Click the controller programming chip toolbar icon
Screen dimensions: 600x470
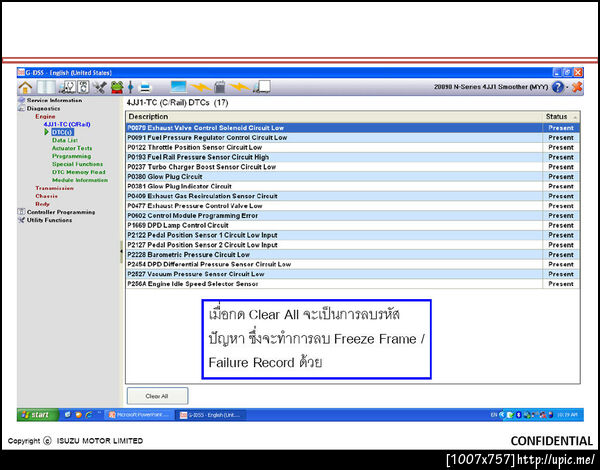click(x=83, y=87)
